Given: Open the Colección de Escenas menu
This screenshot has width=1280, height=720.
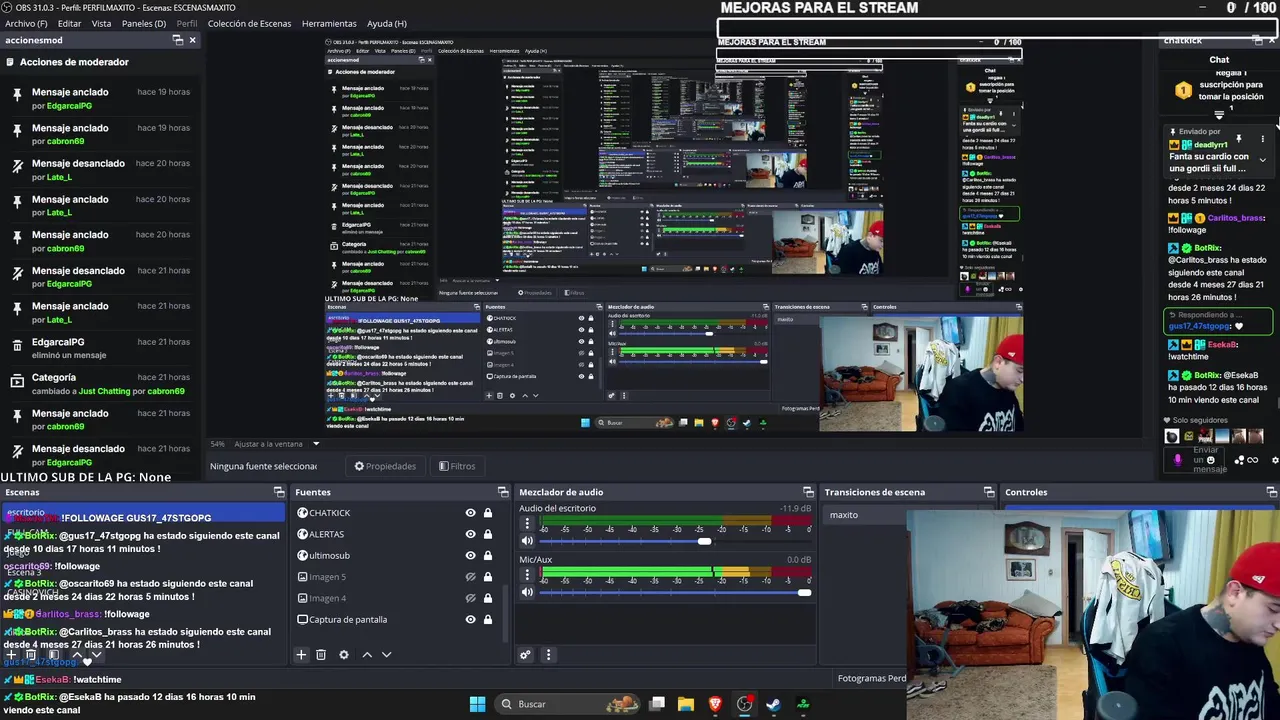Looking at the screenshot, I should (250, 23).
